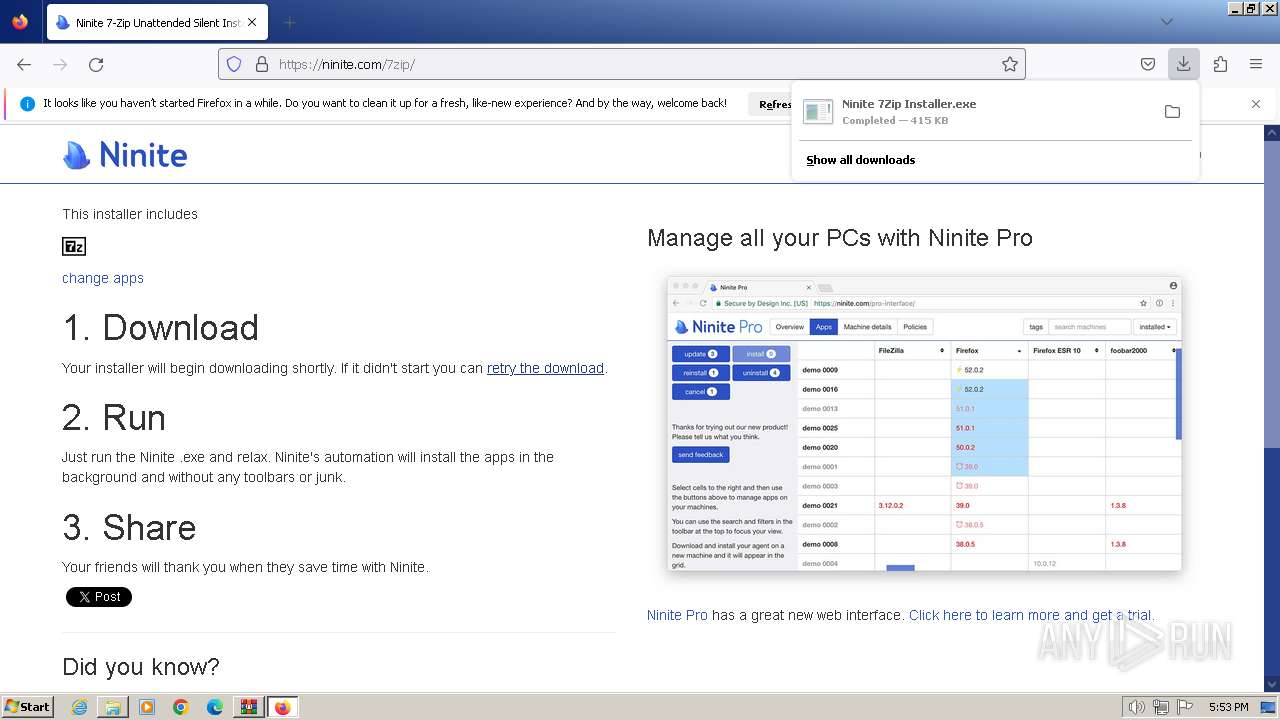Click the Ninite logo
The width and height of the screenshot is (1280, 720).
[x=125, y=155]
